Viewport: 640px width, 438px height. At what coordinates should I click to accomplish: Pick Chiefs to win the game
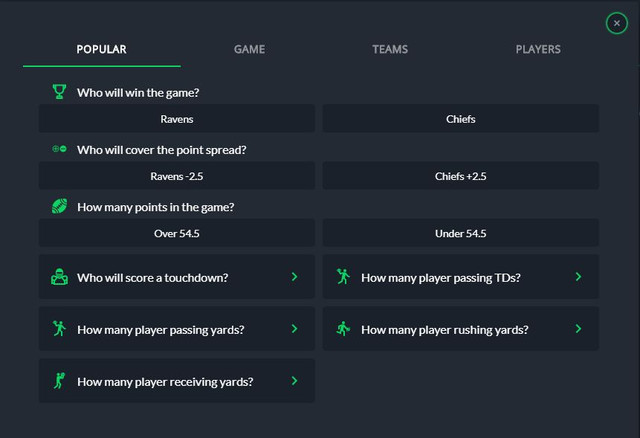[461, 118]
